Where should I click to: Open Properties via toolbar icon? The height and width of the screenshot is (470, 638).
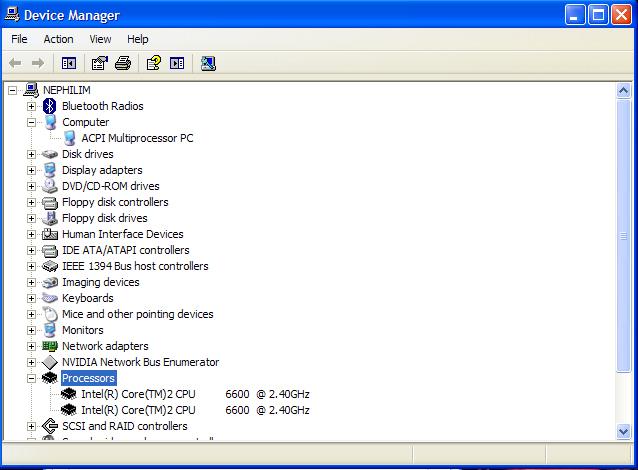[x=99, y=63]
